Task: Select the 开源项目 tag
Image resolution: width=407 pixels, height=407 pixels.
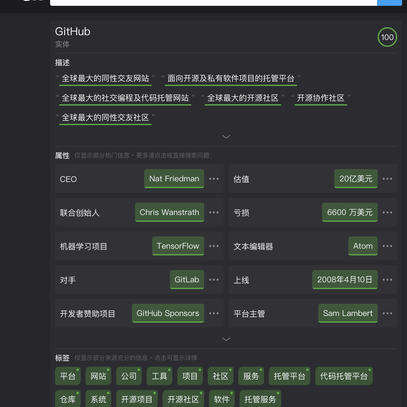Action: pos(137,399)
